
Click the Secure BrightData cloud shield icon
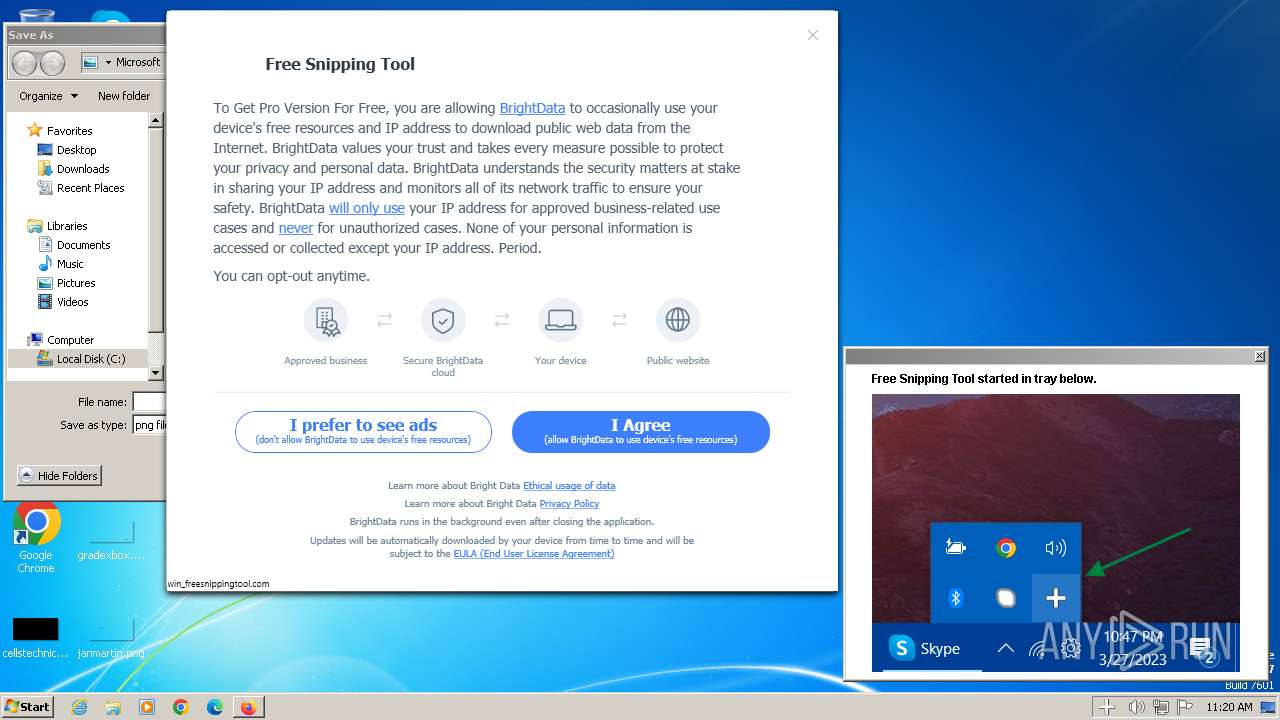443,320
